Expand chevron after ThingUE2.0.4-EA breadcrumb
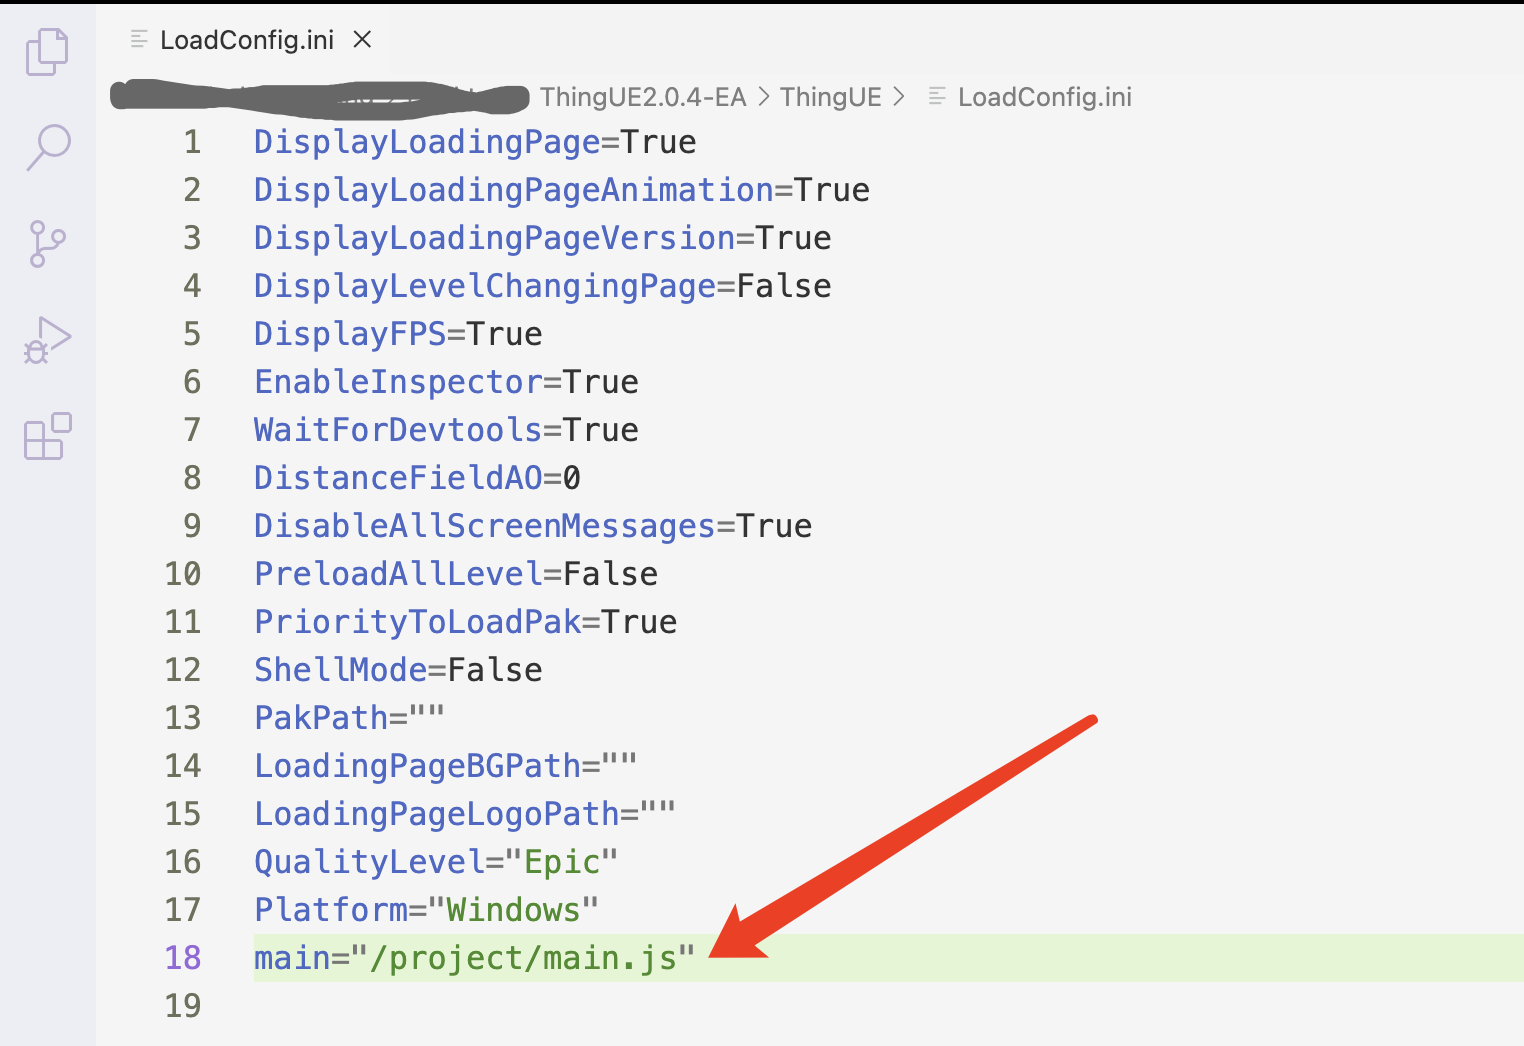The image size is (1524, 1046). pos(764,97)
